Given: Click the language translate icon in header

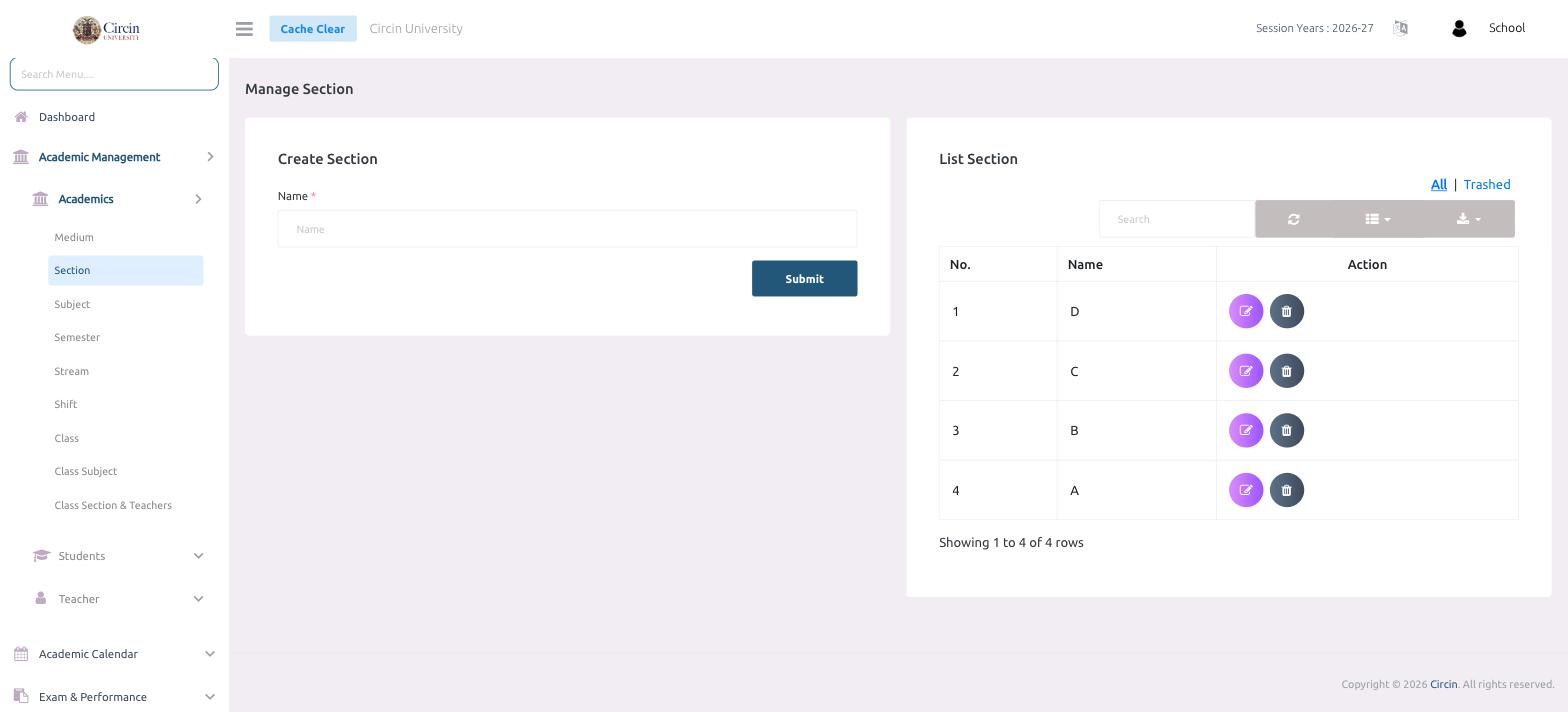Looking at the screenshot, I should click(1400, 28).
